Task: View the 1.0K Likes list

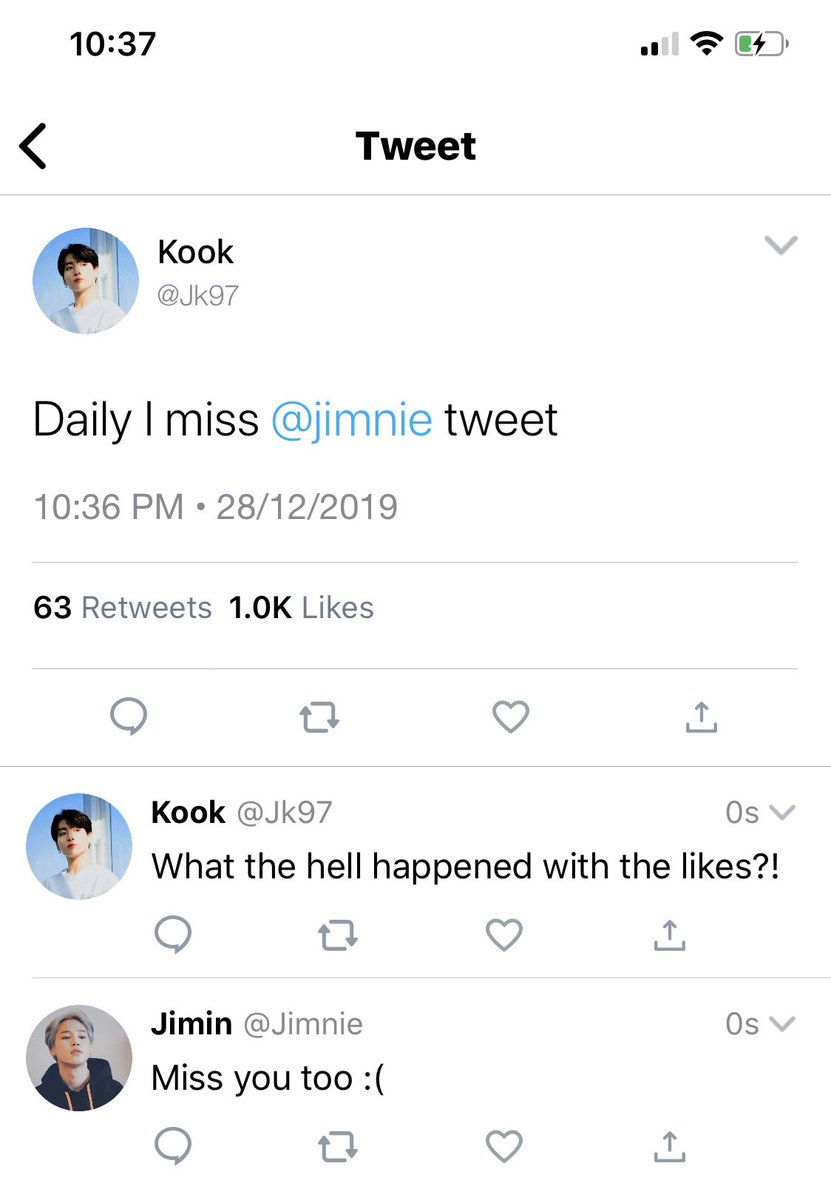Action: point(301,608)
